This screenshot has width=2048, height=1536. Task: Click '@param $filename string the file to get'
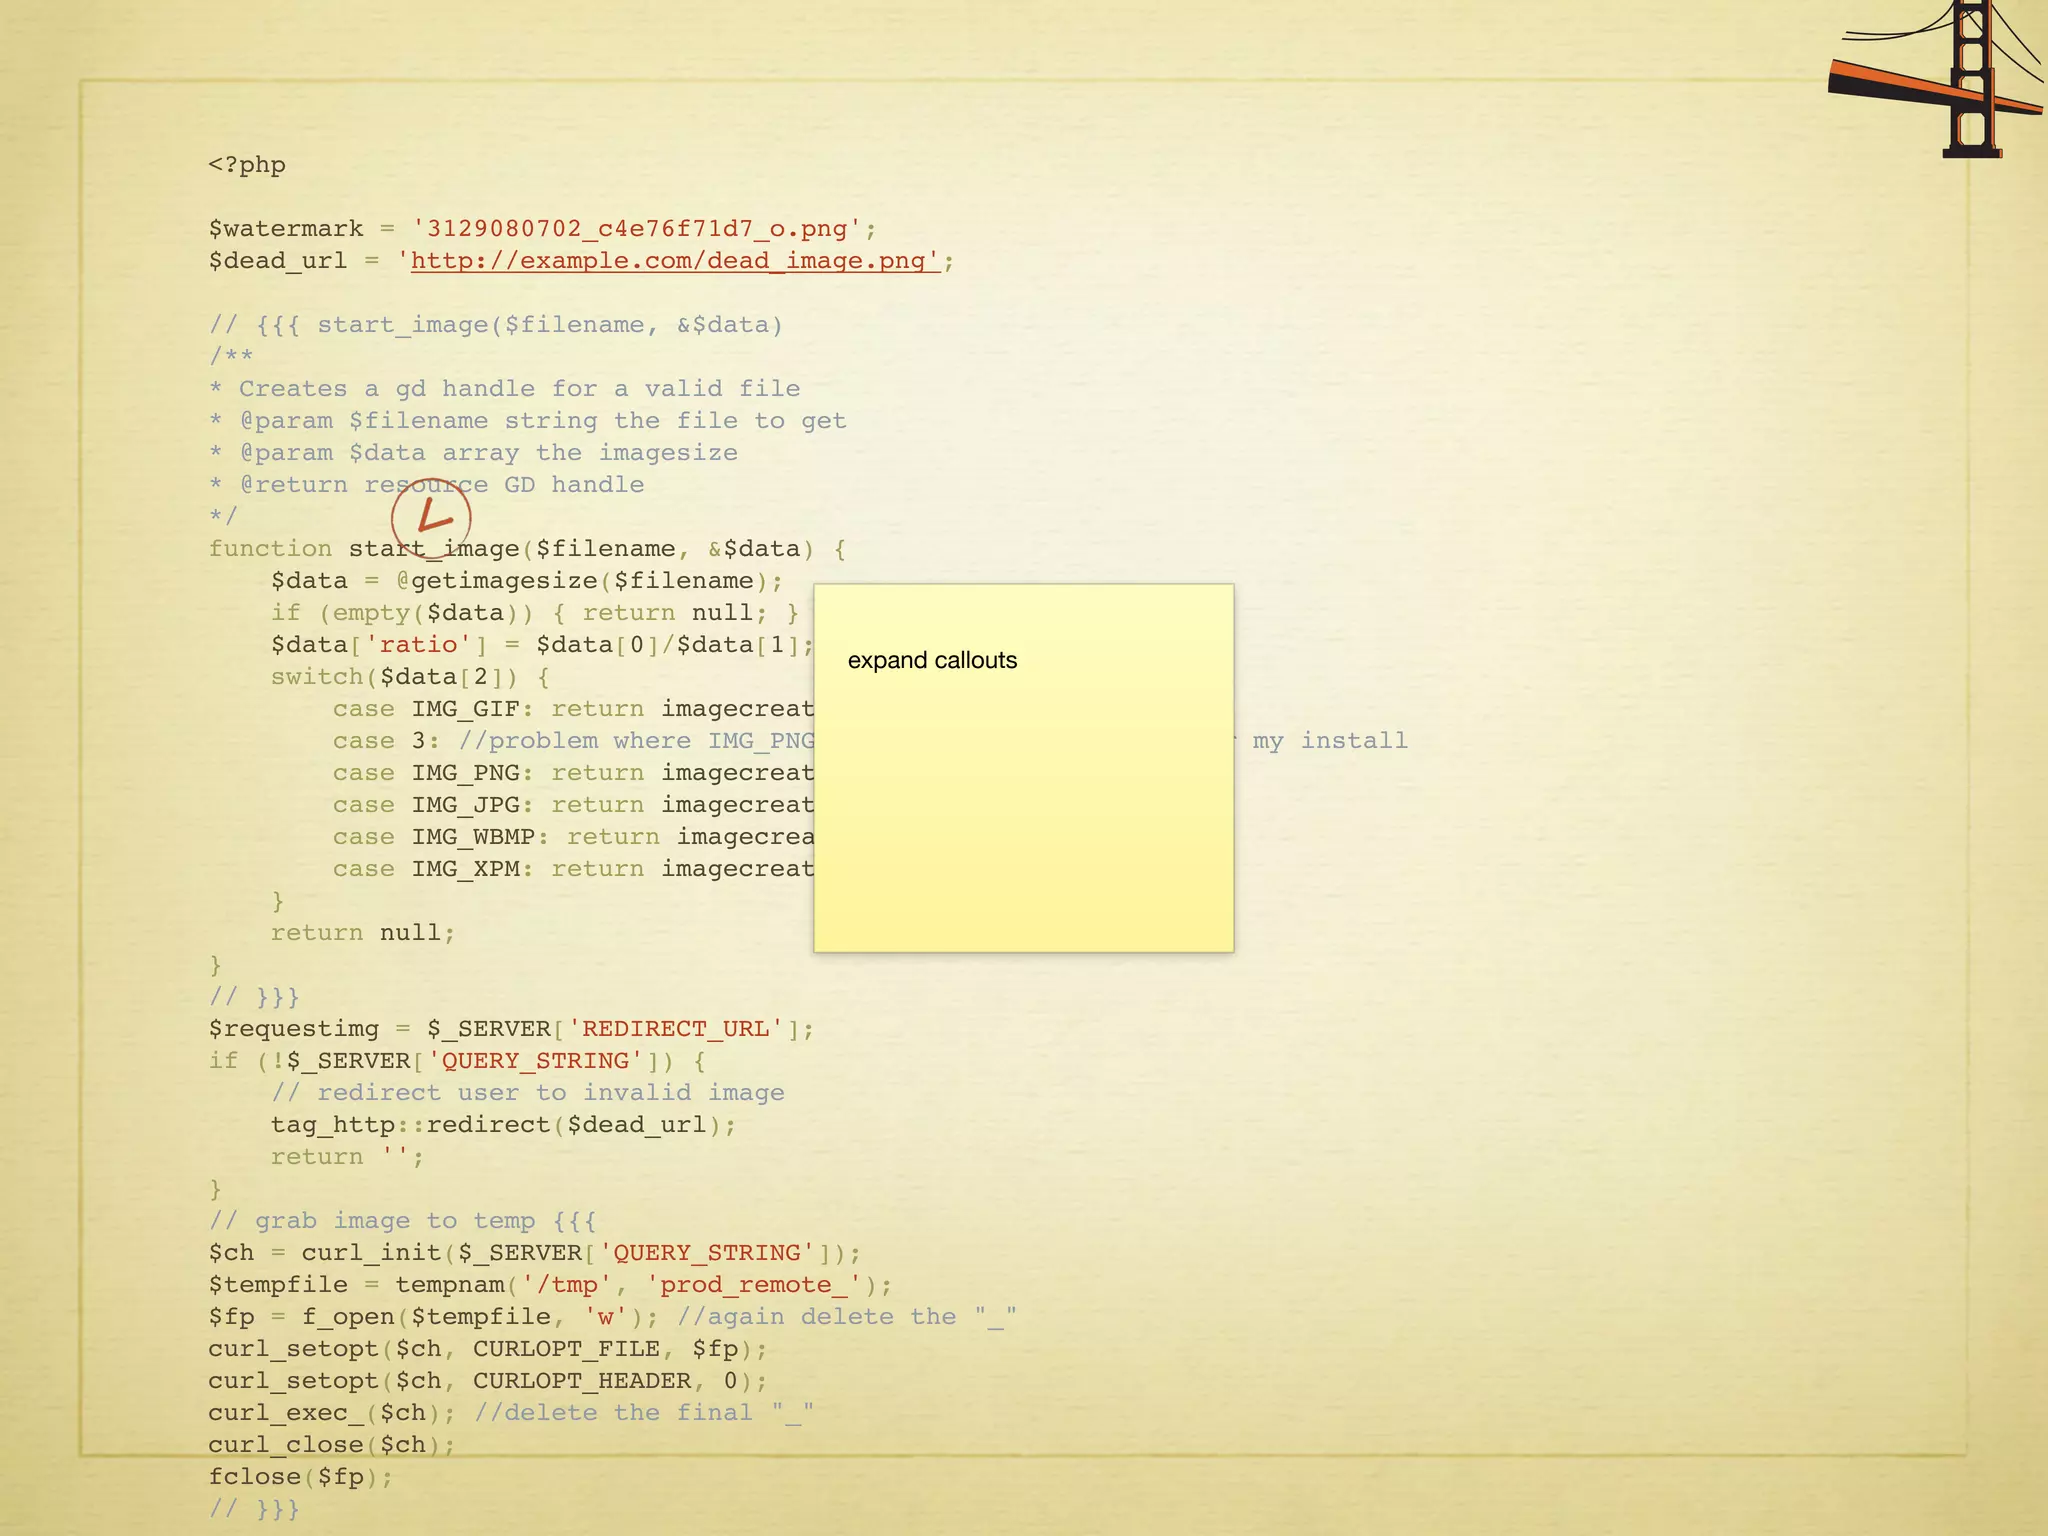[x=543, y=421]
